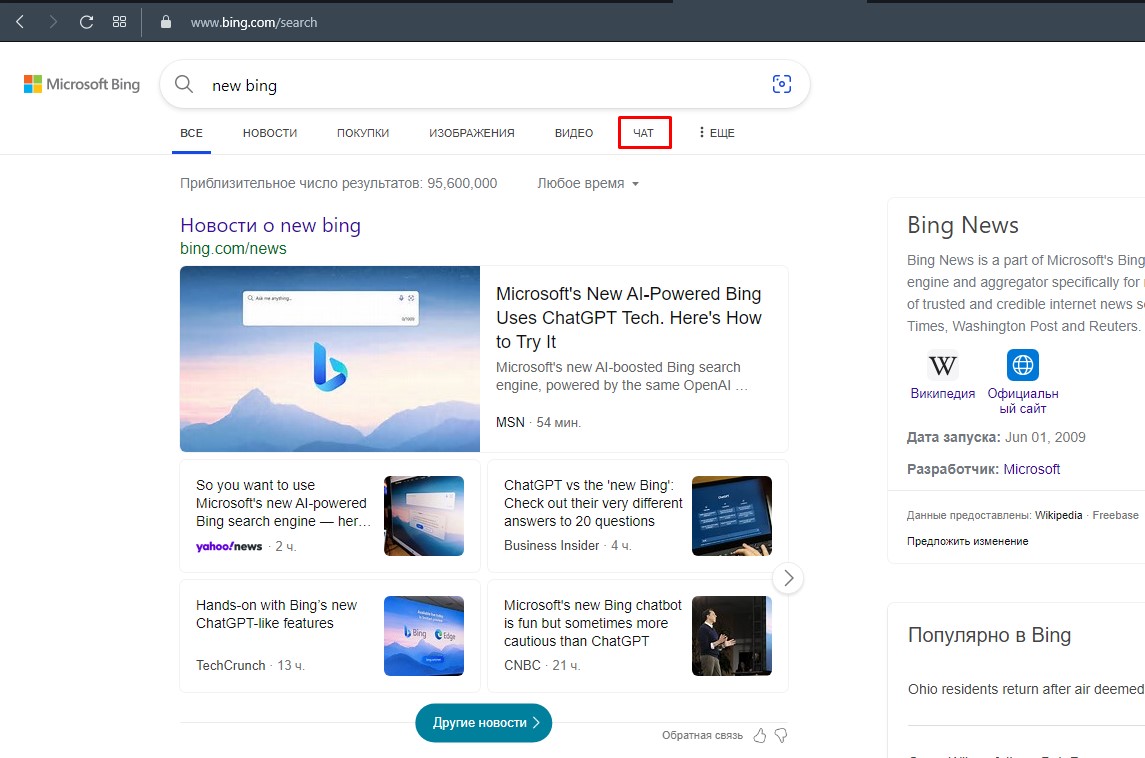Open the ЧАТ tab

pos(644,133)
